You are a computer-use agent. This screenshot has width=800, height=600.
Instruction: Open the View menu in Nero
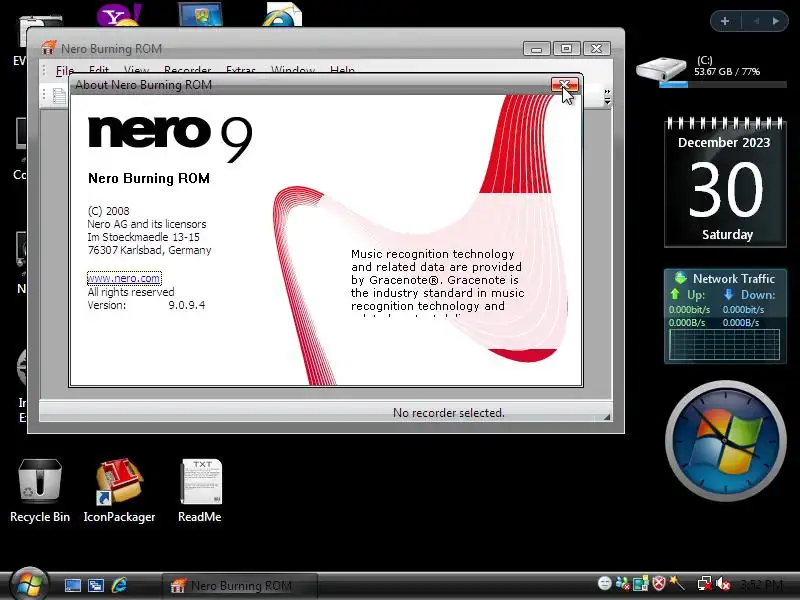[136, 70]
